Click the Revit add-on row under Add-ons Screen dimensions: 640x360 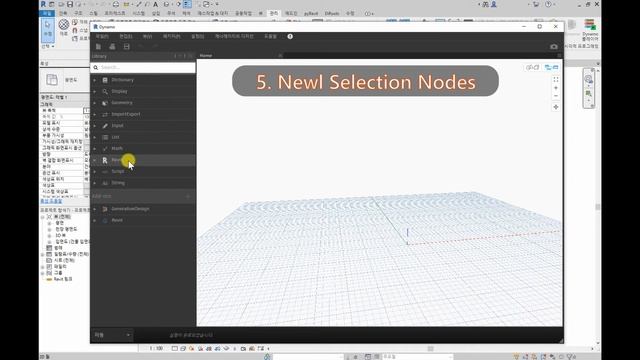[x=143, y=220]
